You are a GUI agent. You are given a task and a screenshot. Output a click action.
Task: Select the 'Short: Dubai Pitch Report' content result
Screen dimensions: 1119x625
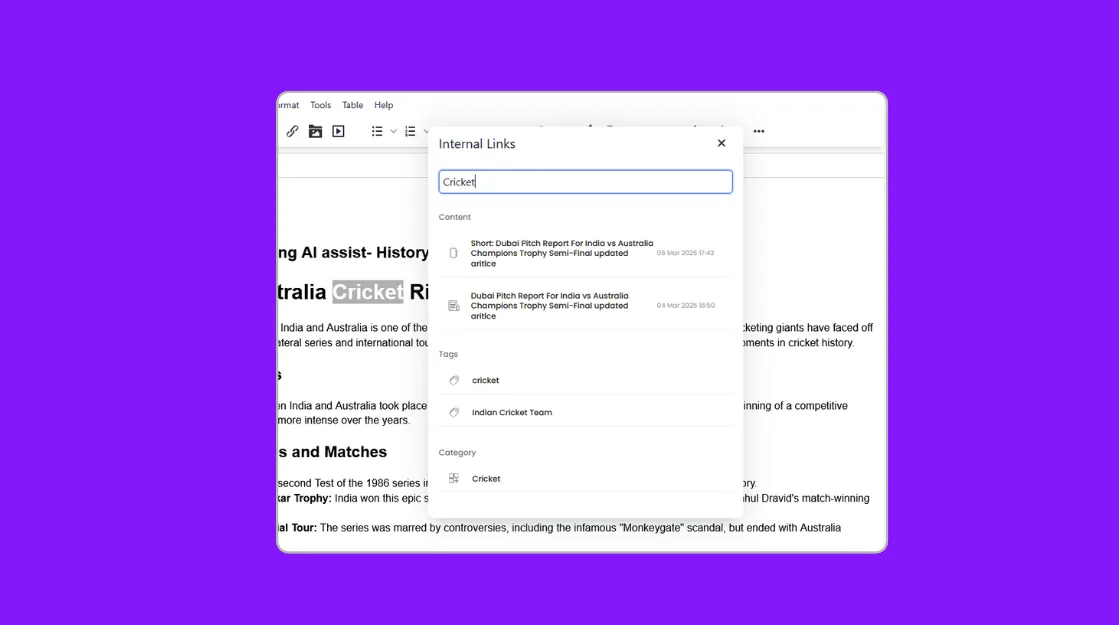585,253
